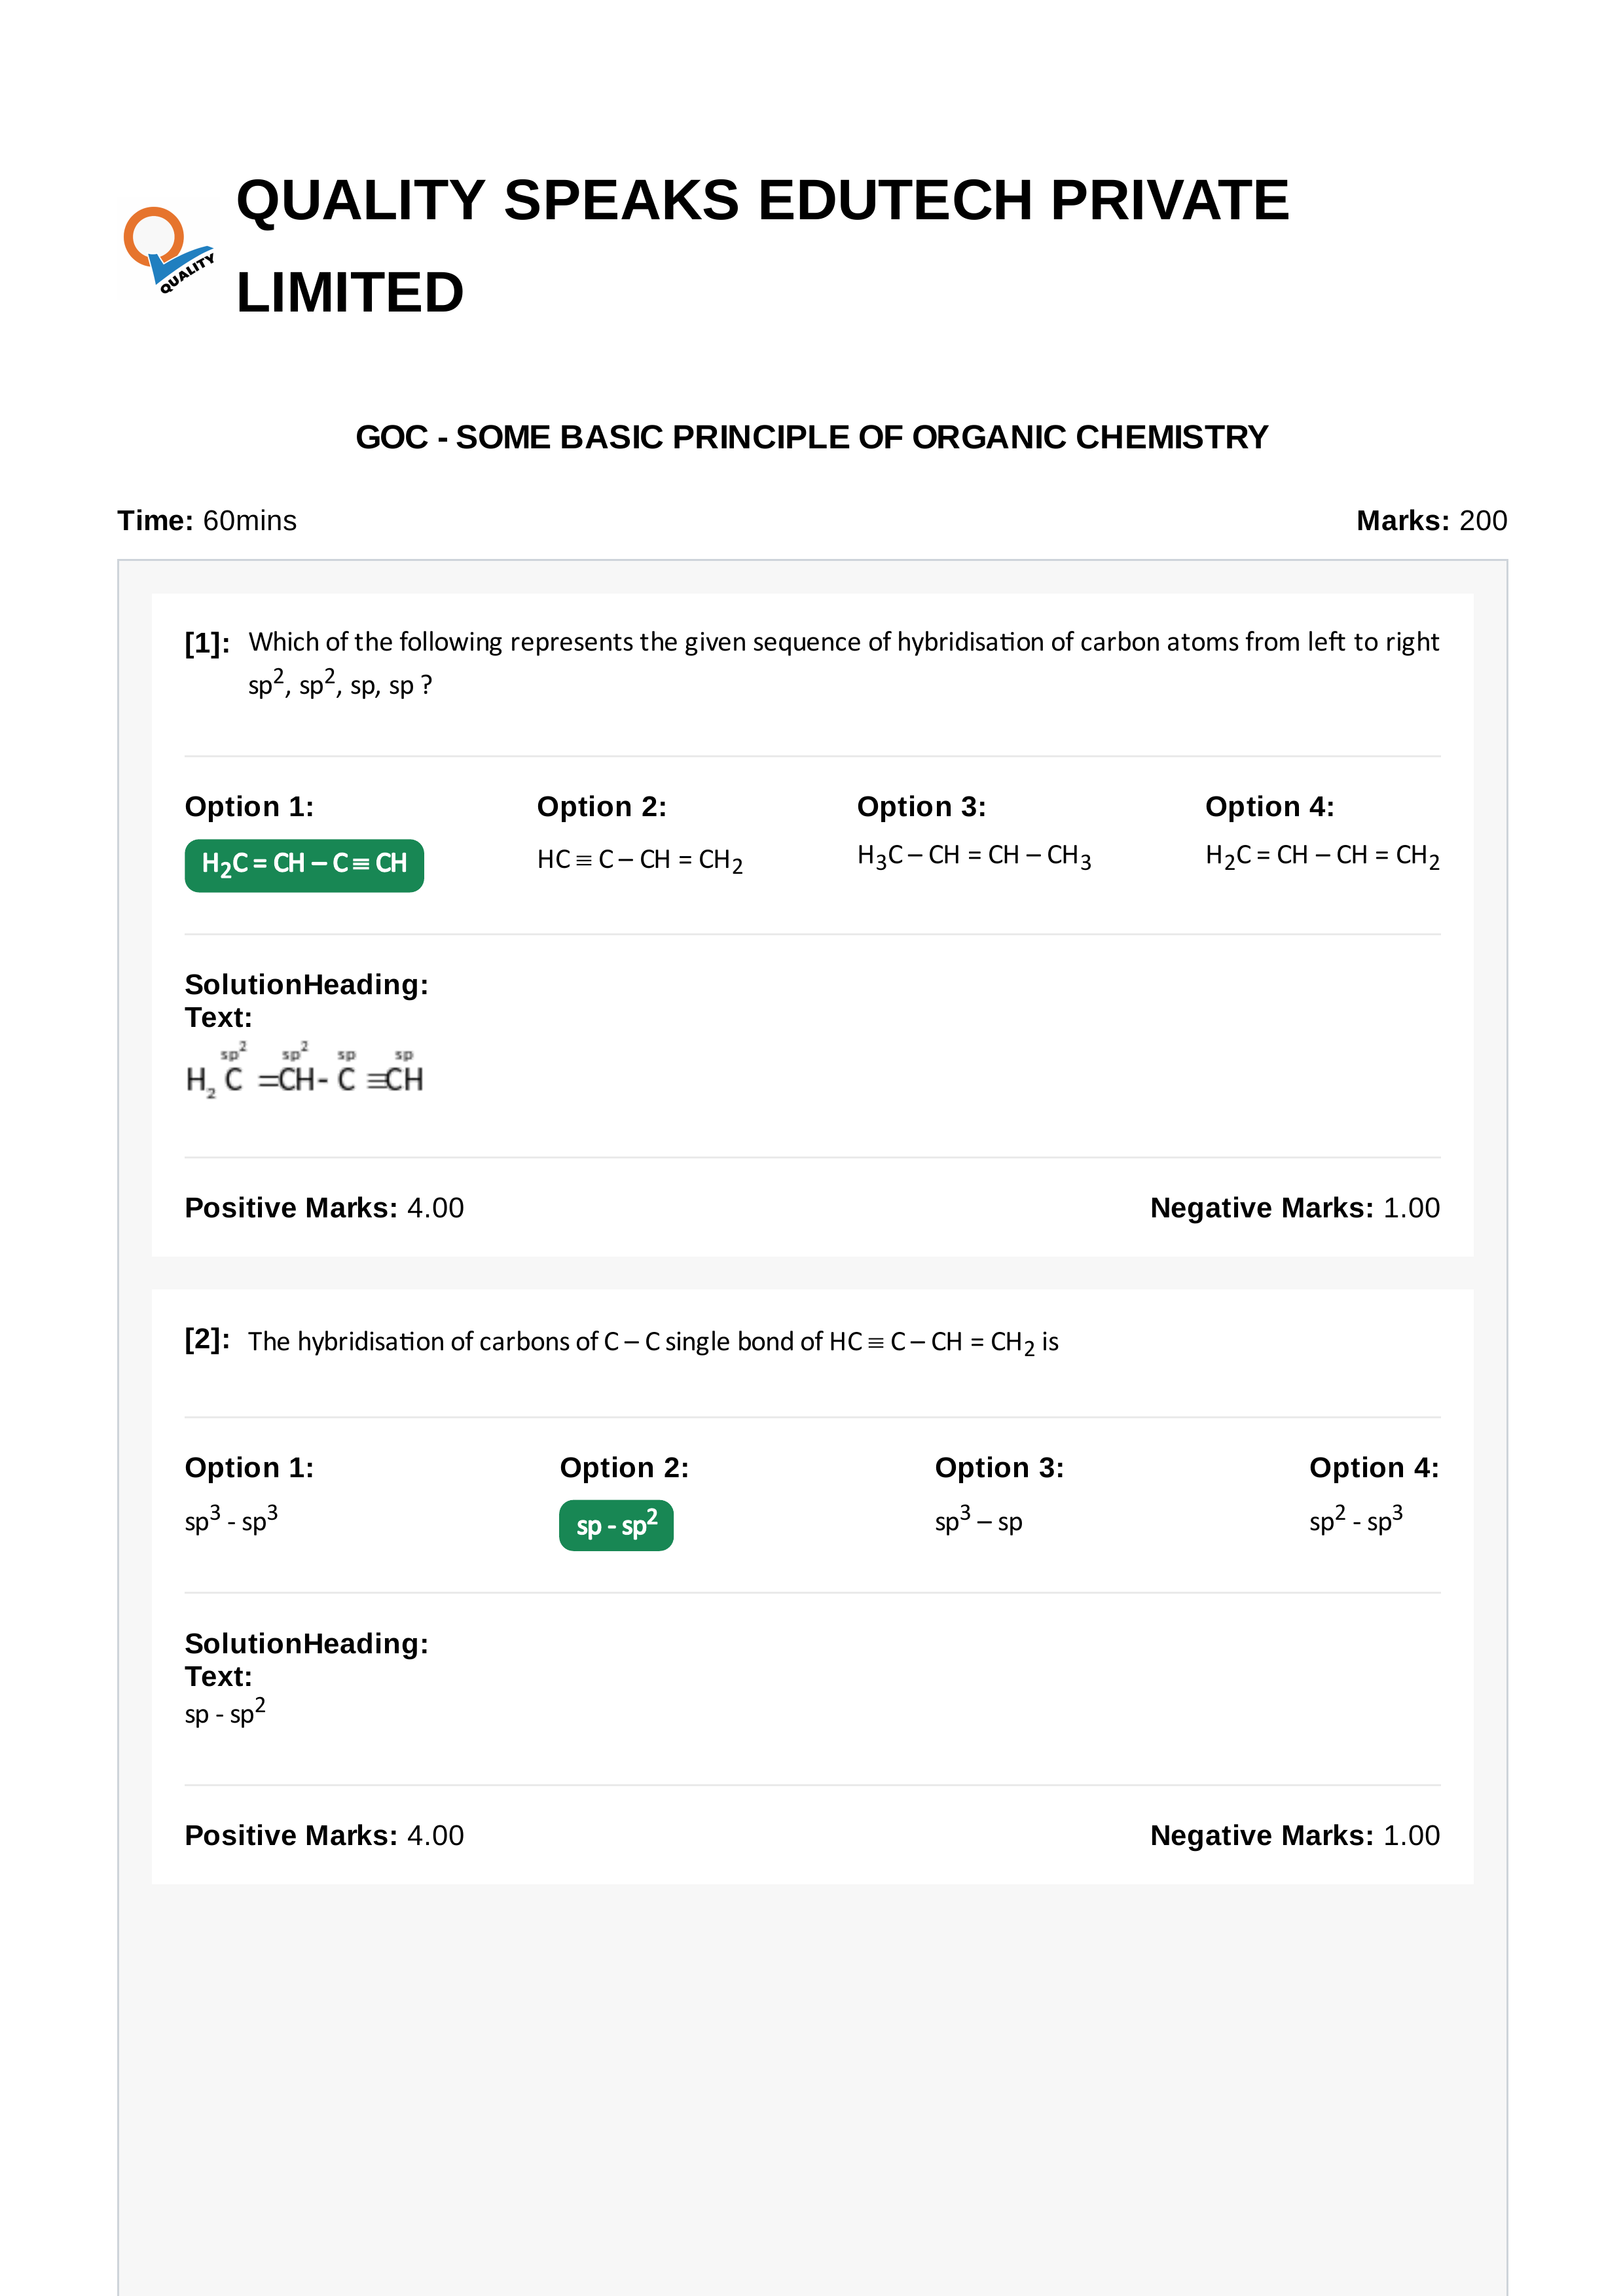
Task: Click the Time: 60mins label
Action: click(x=207, y=521)
